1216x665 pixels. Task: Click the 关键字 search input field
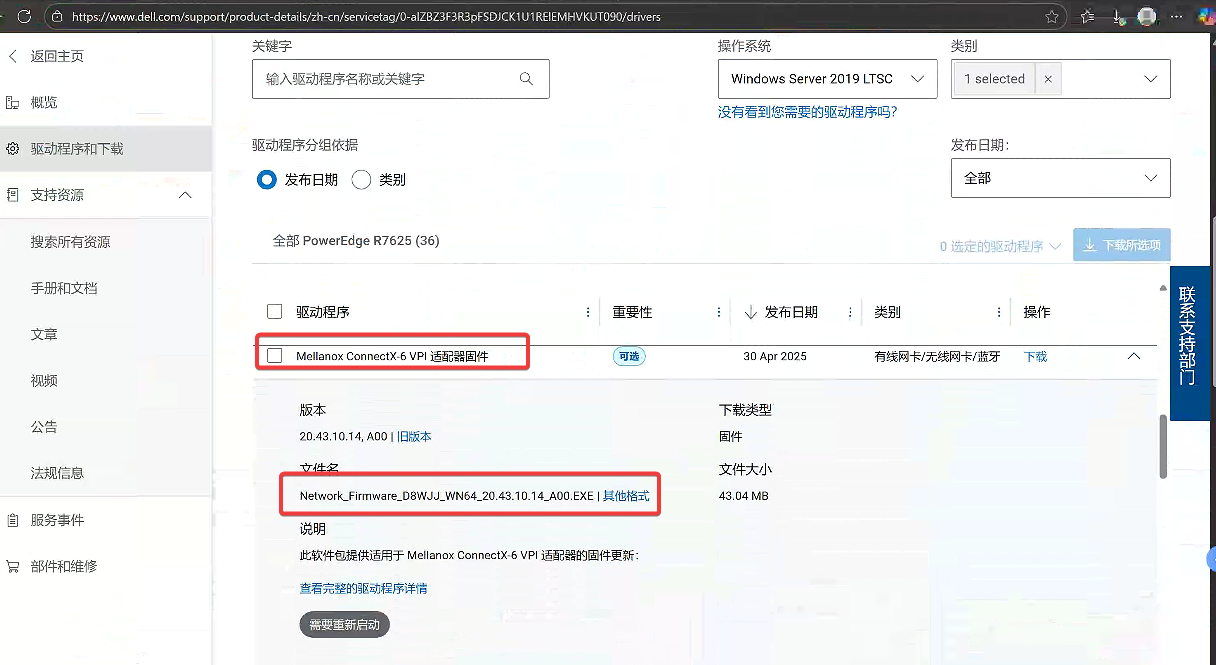click(400, 79)
